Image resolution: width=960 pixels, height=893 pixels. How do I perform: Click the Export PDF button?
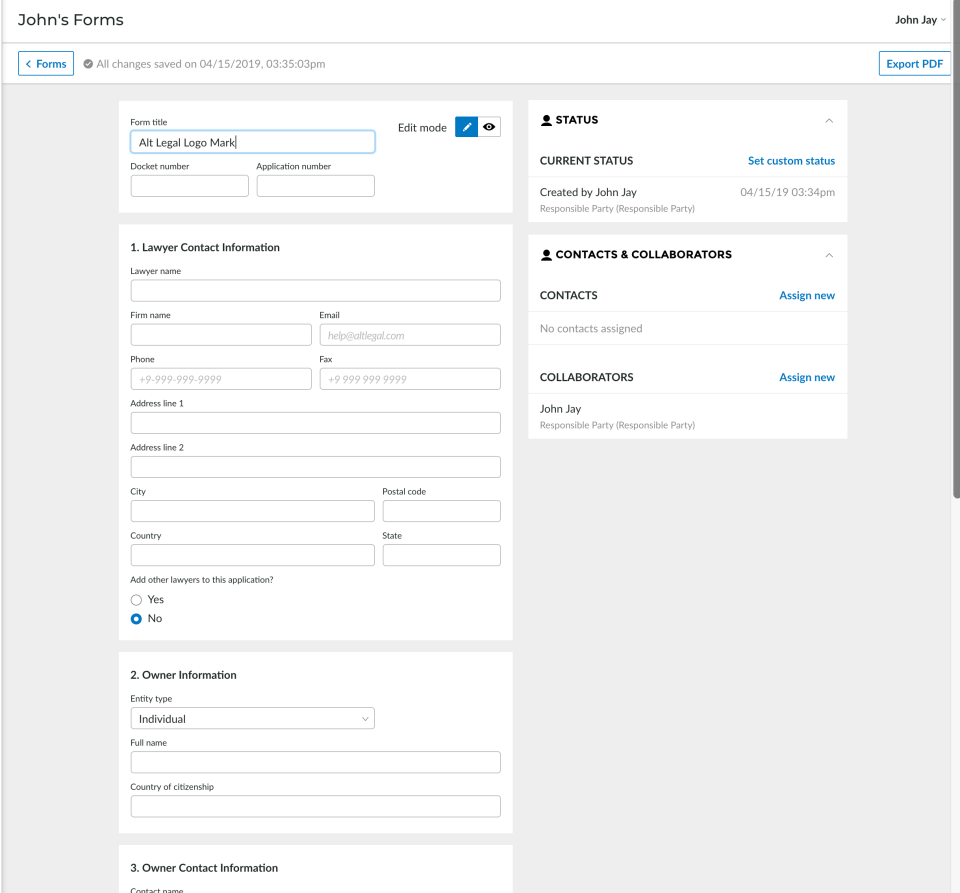pyautogui.click(x=914, y=64)
